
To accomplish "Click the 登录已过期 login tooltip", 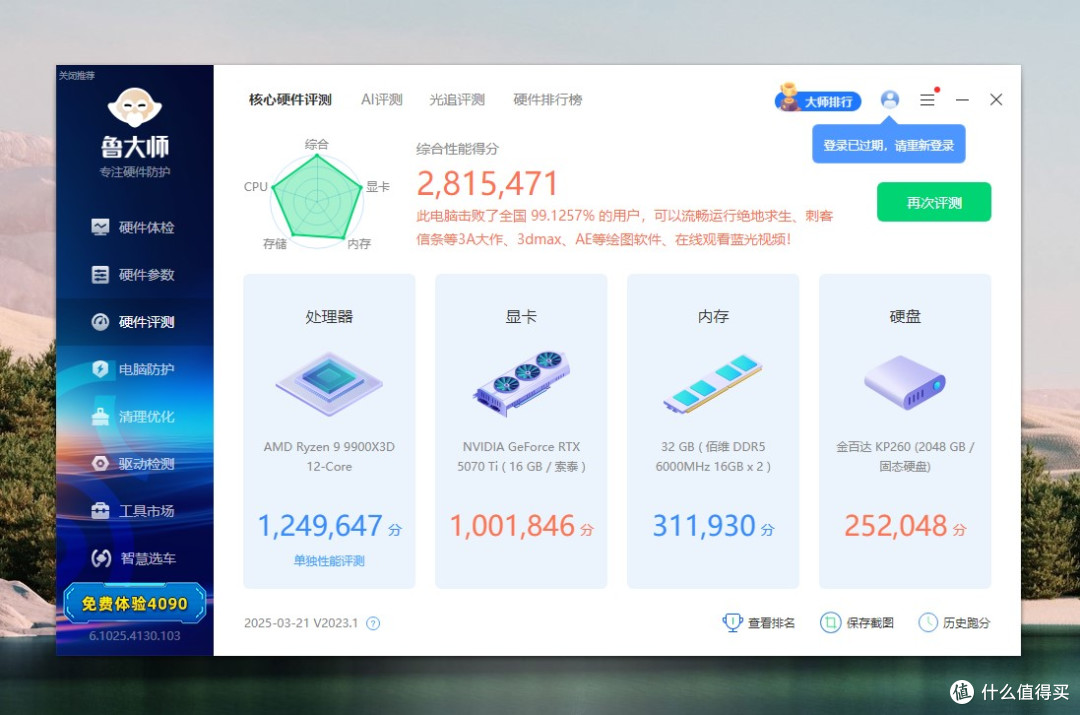I will (x=889, y=145).
